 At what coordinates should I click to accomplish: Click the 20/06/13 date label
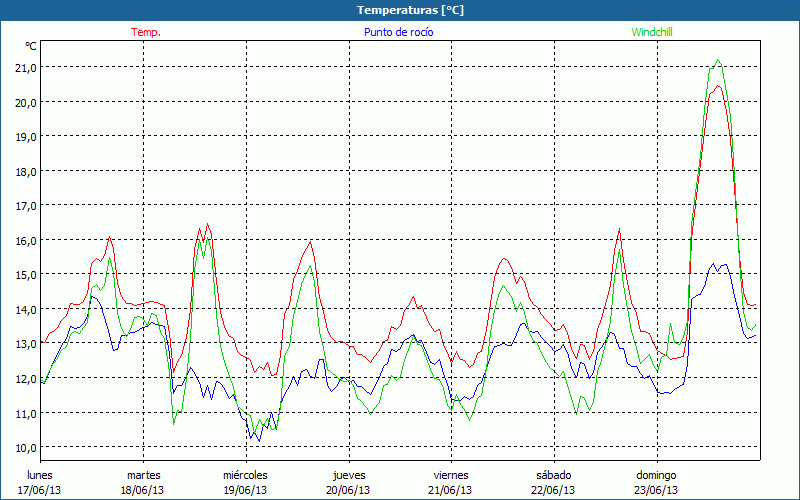(x=349, y=490)
